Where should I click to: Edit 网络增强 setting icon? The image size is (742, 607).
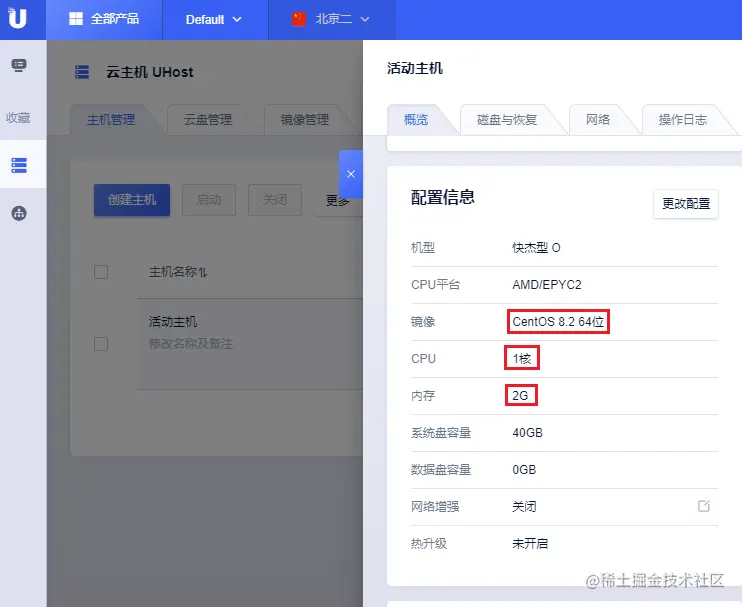704,506
